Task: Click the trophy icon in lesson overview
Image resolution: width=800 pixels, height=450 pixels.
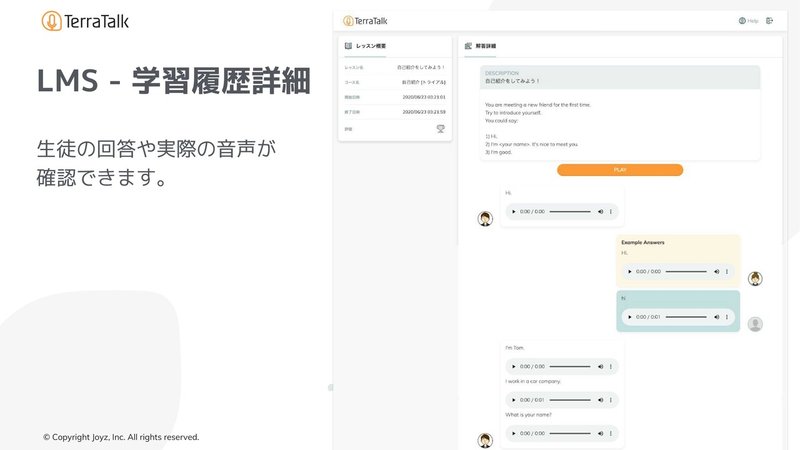Action: point(440,129)
